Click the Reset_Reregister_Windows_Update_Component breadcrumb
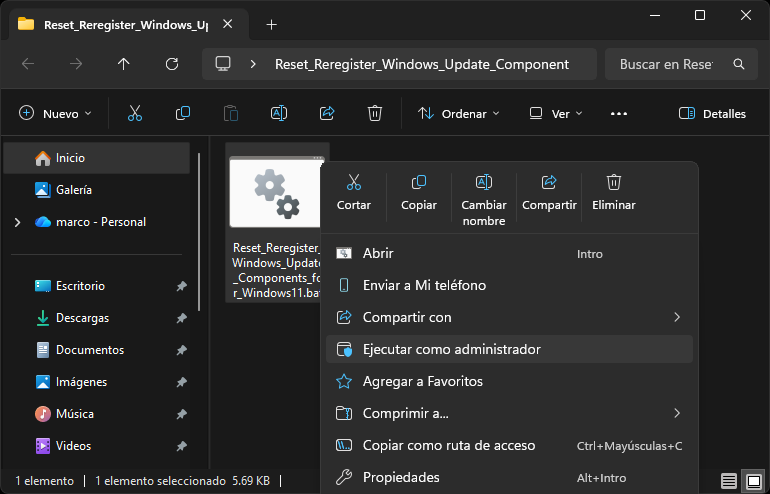This screenshot has height=494, width=770. (x=422, y=64)
